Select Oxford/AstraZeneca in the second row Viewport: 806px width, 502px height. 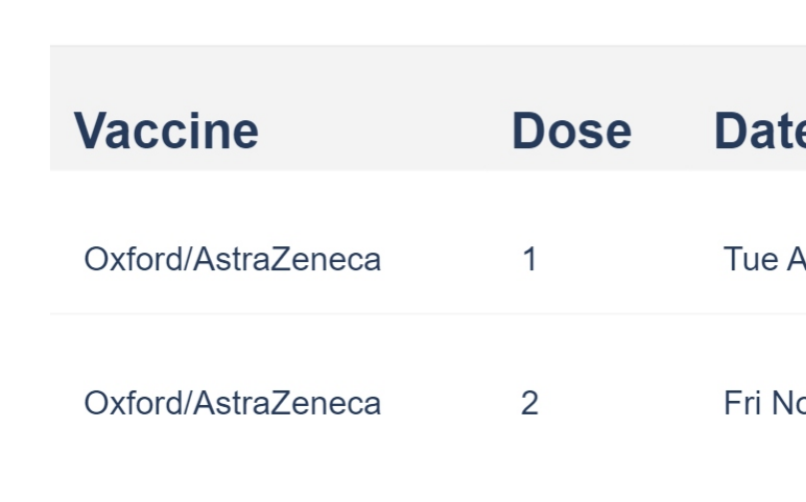coord(232,403)
